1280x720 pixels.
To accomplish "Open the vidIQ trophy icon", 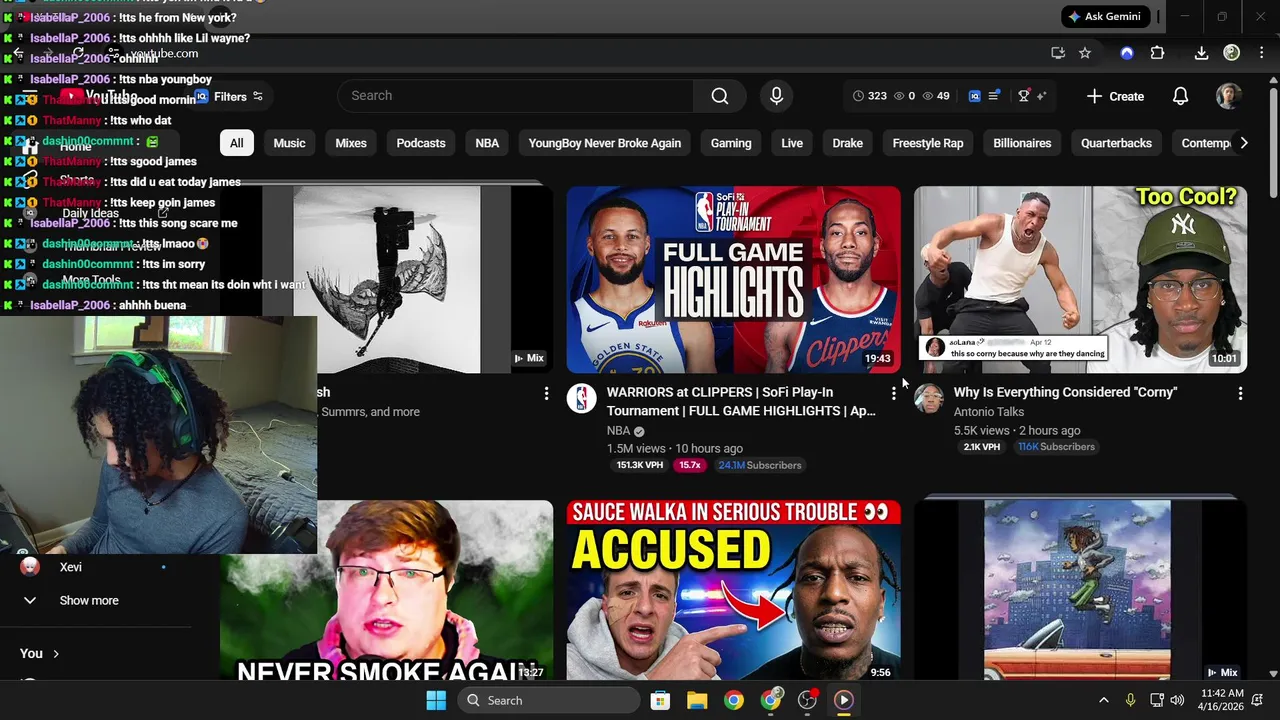I will [x=1023, y=96].
